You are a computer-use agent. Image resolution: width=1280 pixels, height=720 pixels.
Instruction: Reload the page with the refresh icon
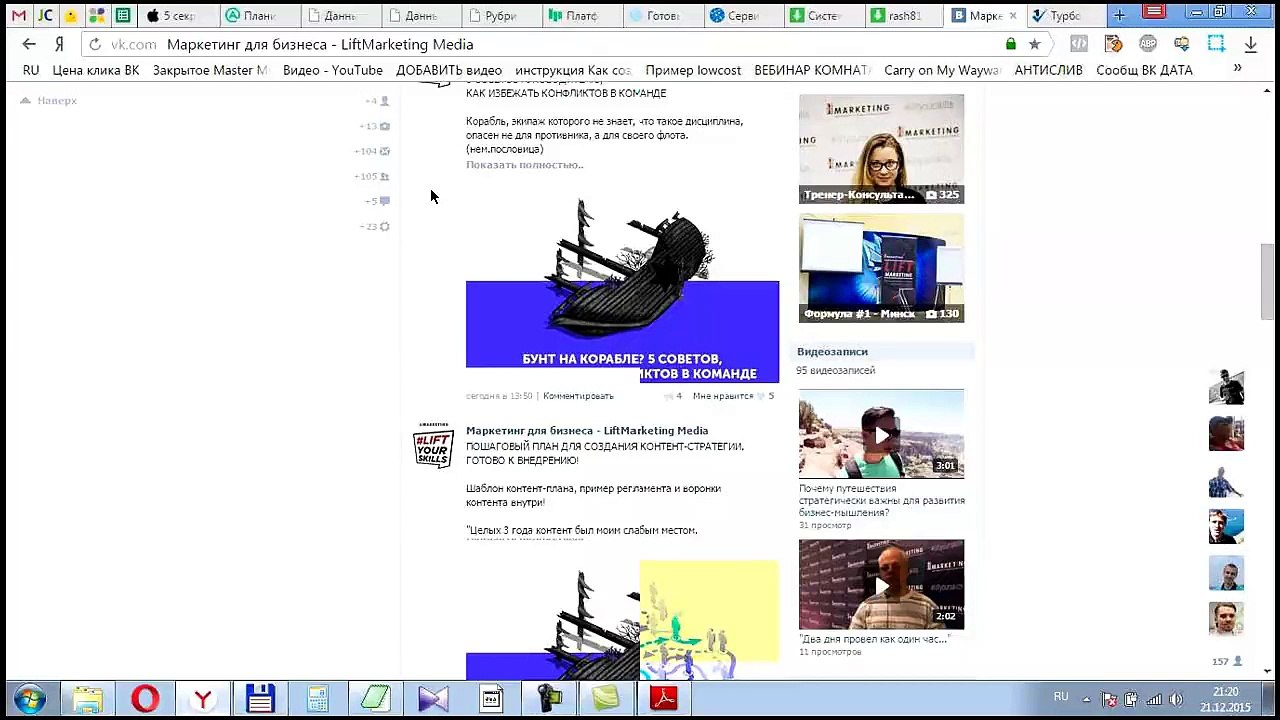pyautogui.click(x=95, y=44)
